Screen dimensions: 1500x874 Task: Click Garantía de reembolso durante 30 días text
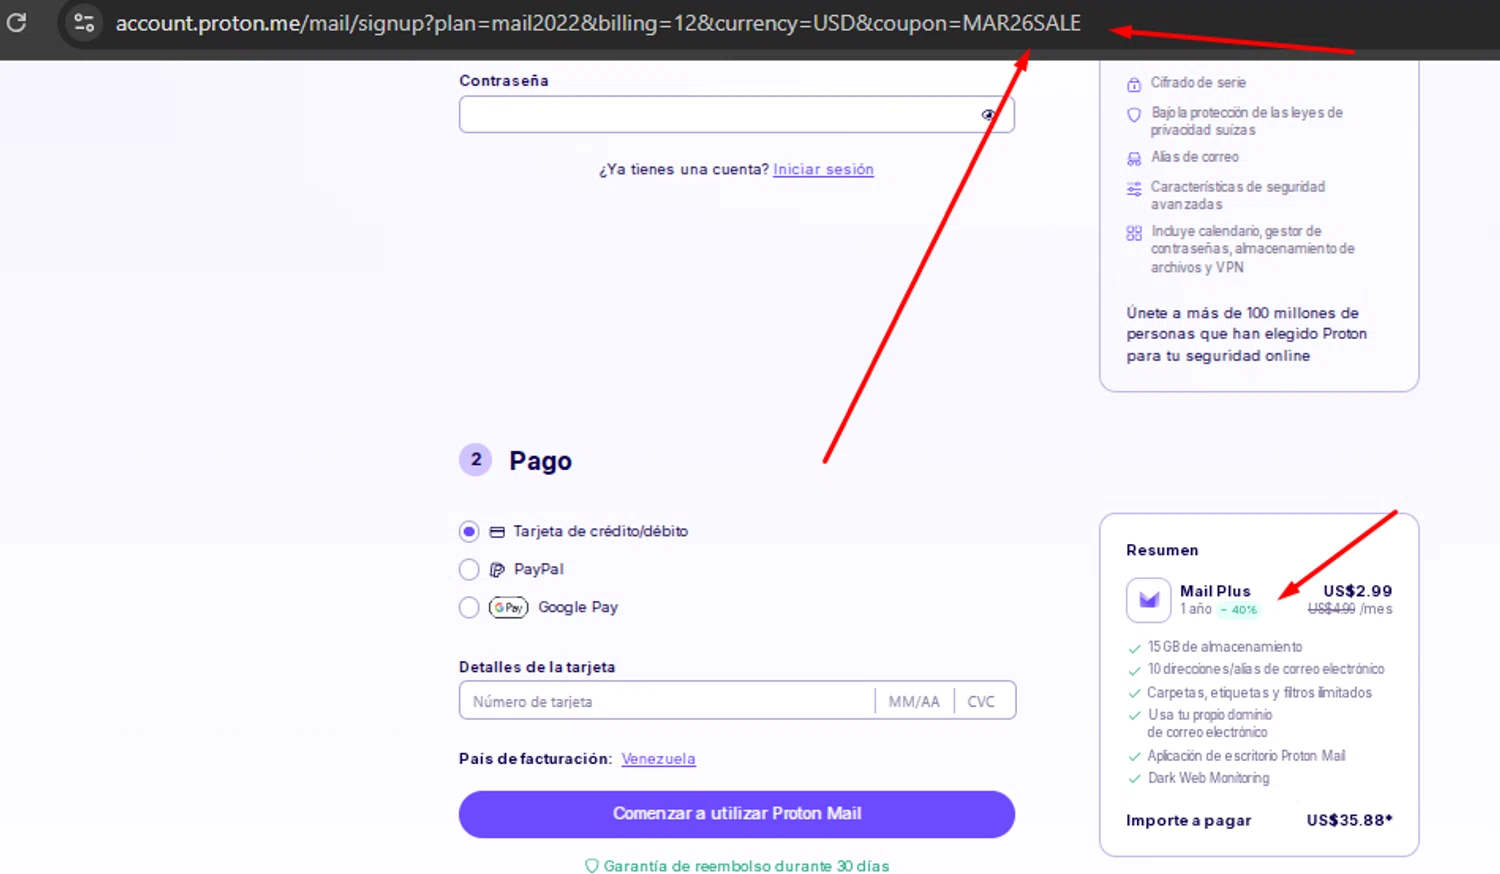point(746,866)
